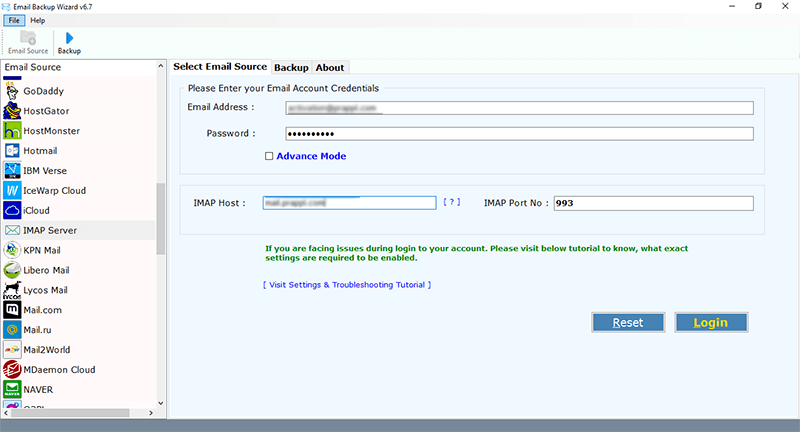This screenshot has height=432, width=800.
Task: Click the IMAP Host input field
Action: [x=349, y=202]
